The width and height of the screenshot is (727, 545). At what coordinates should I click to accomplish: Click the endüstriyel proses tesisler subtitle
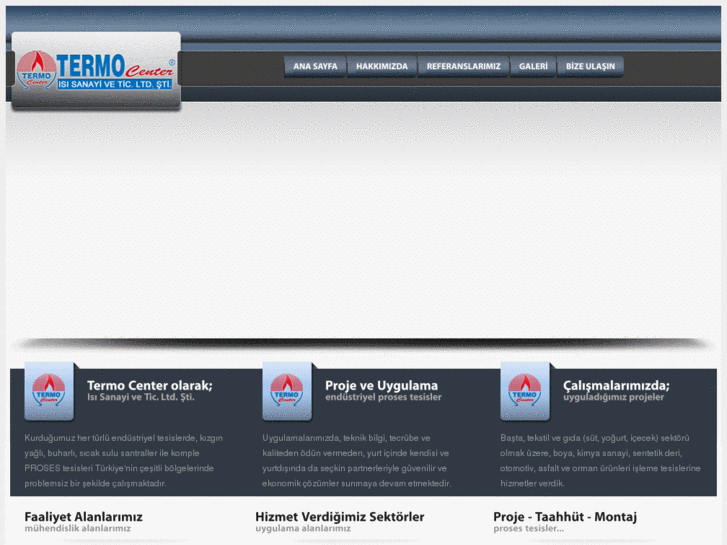tap(383, 397)
